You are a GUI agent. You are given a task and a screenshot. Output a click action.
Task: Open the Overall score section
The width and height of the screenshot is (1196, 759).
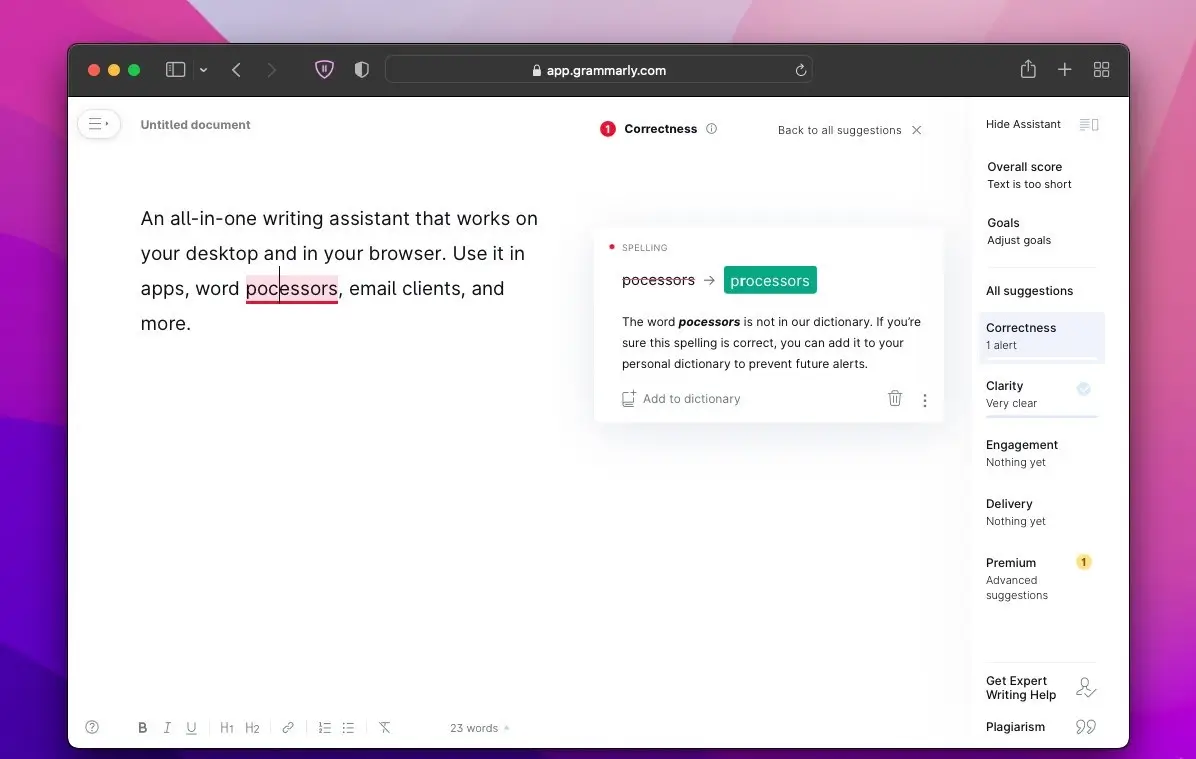tap(1029, 175)
